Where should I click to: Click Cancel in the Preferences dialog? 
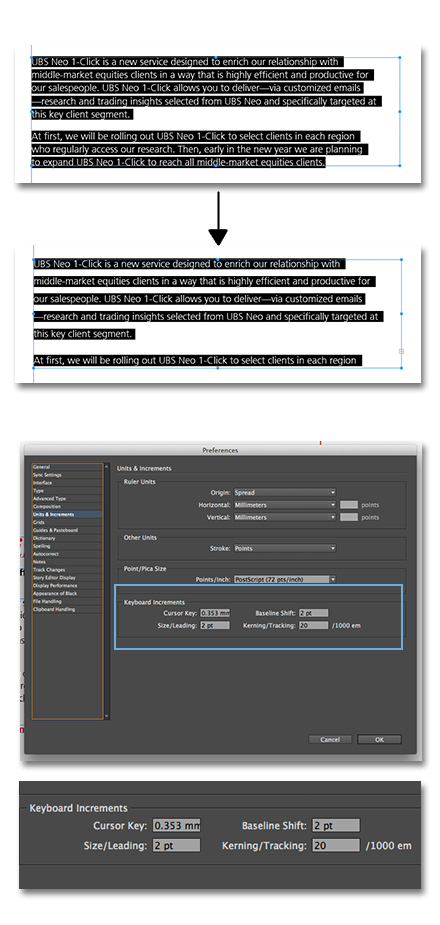click(330, 740)
